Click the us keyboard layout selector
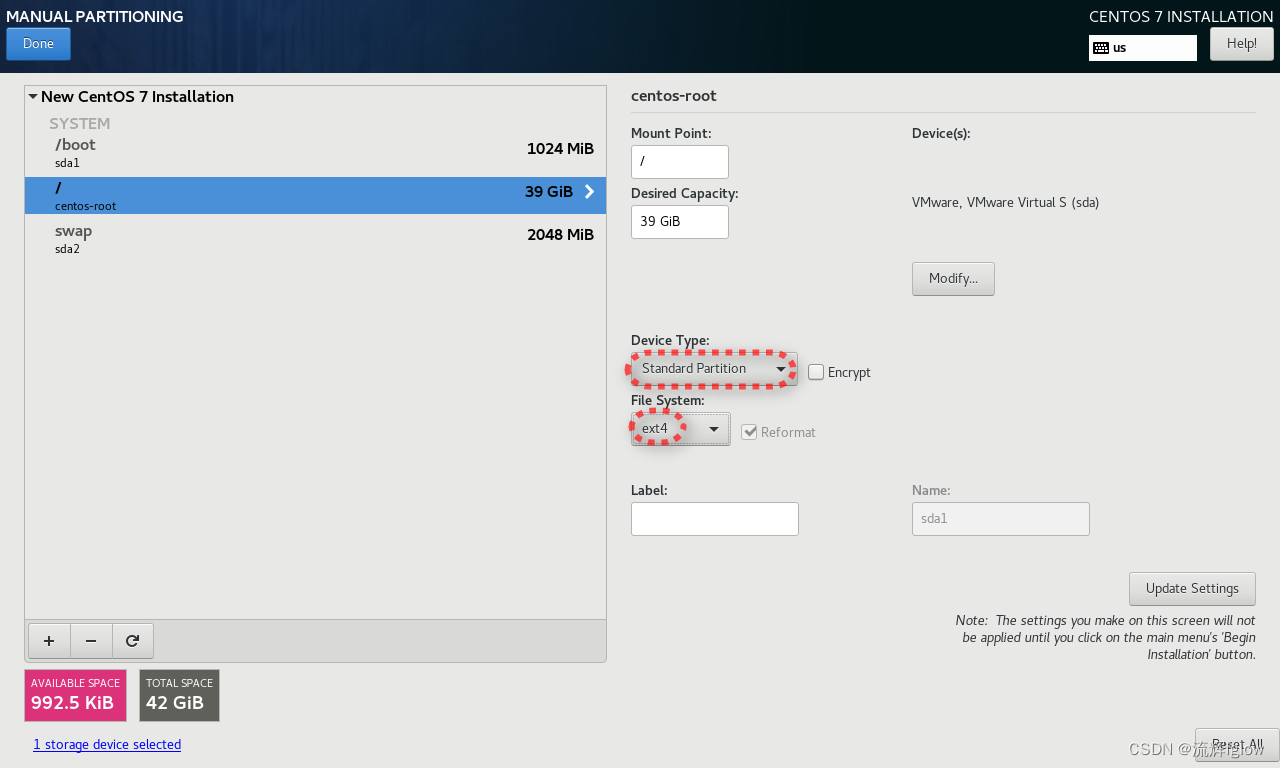 tap(1143, 48)
